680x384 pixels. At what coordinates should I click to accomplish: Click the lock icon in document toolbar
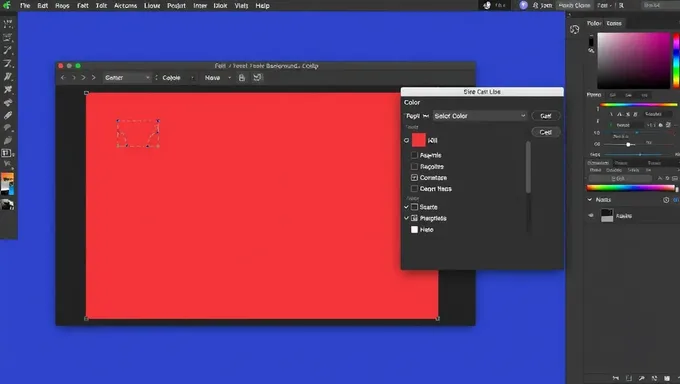click(242, 78)
